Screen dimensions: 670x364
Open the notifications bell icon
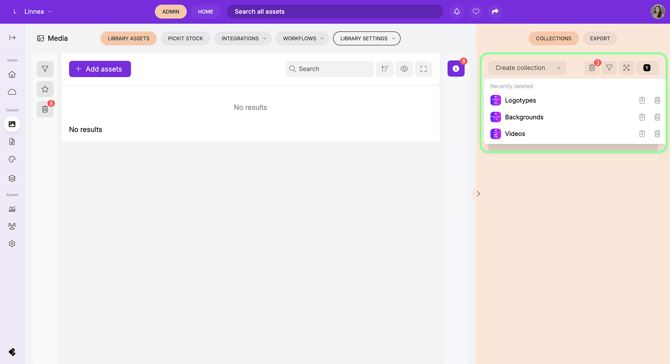[457, 12]
